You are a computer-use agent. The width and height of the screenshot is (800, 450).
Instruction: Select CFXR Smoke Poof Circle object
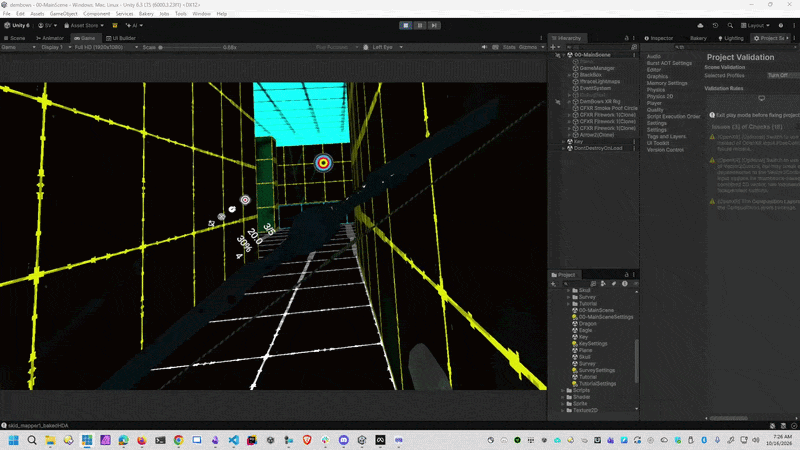pos(608,108)
